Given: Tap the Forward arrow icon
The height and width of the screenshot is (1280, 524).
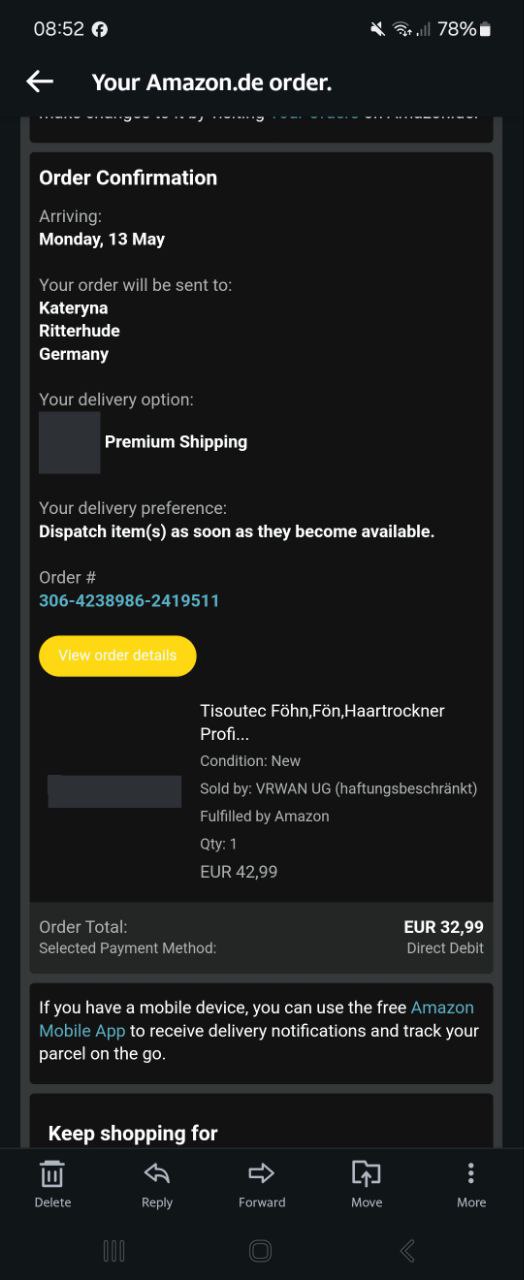Looking at the screenshot, I should [x=262, y=1173].
